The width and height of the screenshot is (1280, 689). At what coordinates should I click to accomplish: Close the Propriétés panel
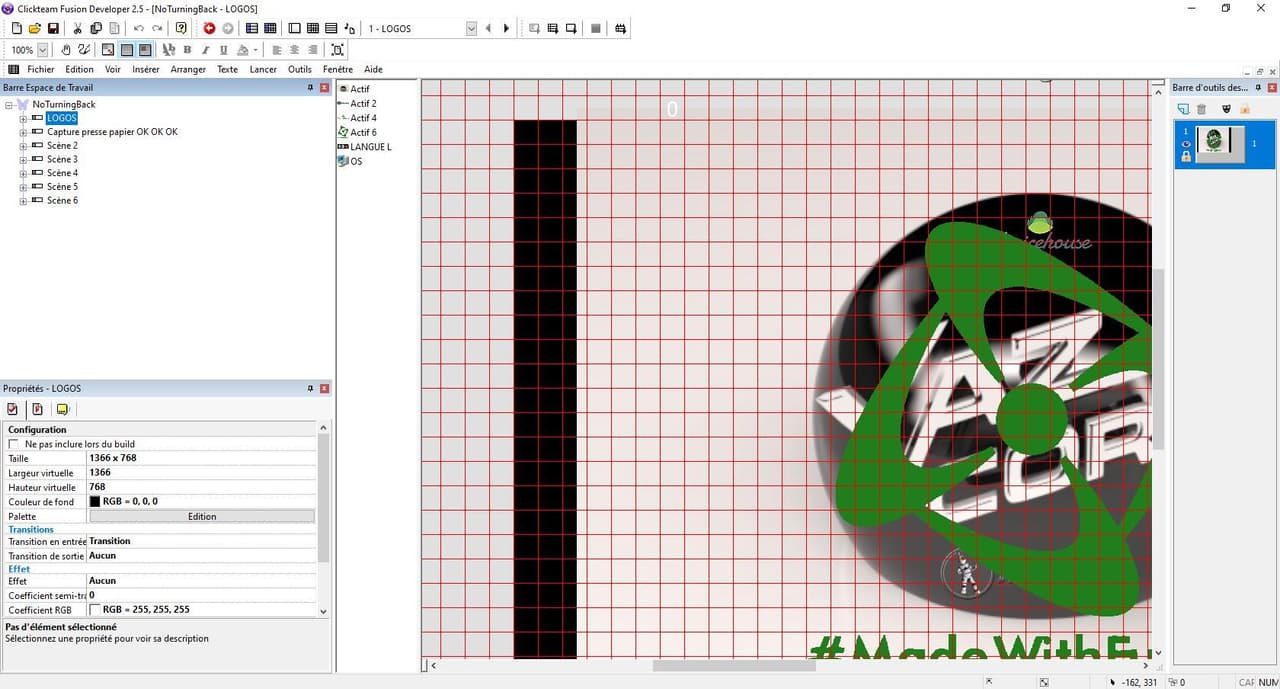[x=324, y=388]
